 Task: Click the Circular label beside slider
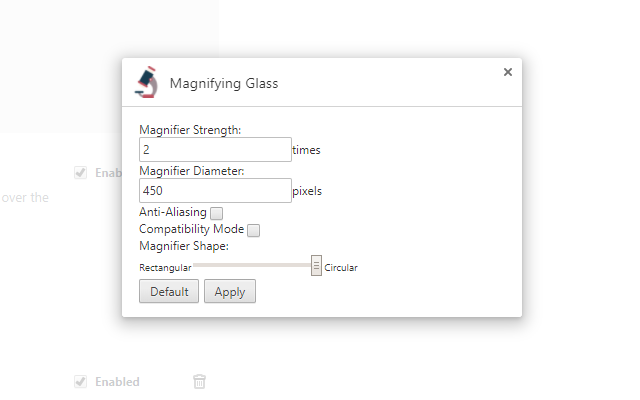pos(341,268)
